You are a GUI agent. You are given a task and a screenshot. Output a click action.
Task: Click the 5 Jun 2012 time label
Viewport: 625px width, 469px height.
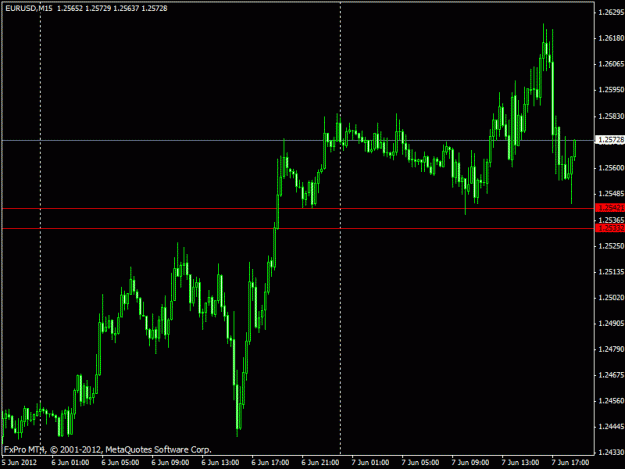(x=20, y=463)
